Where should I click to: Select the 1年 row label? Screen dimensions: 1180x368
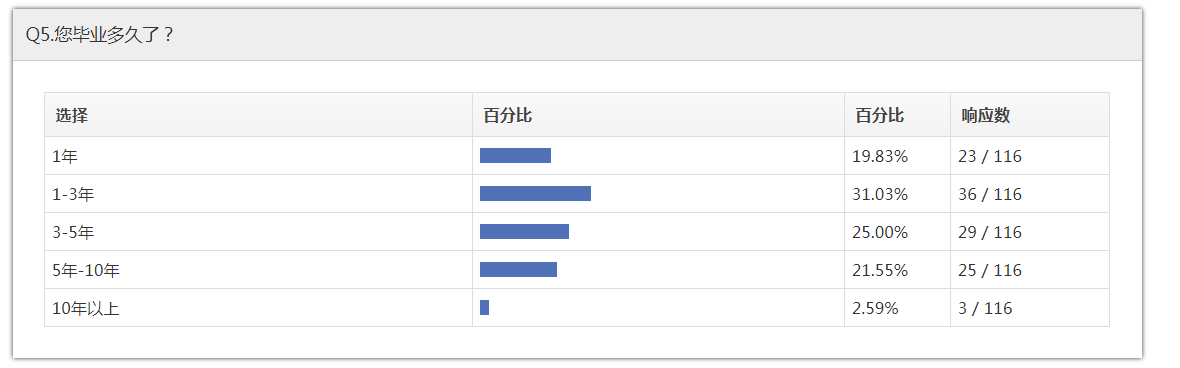pyautogui.click(x=65, y=157)
